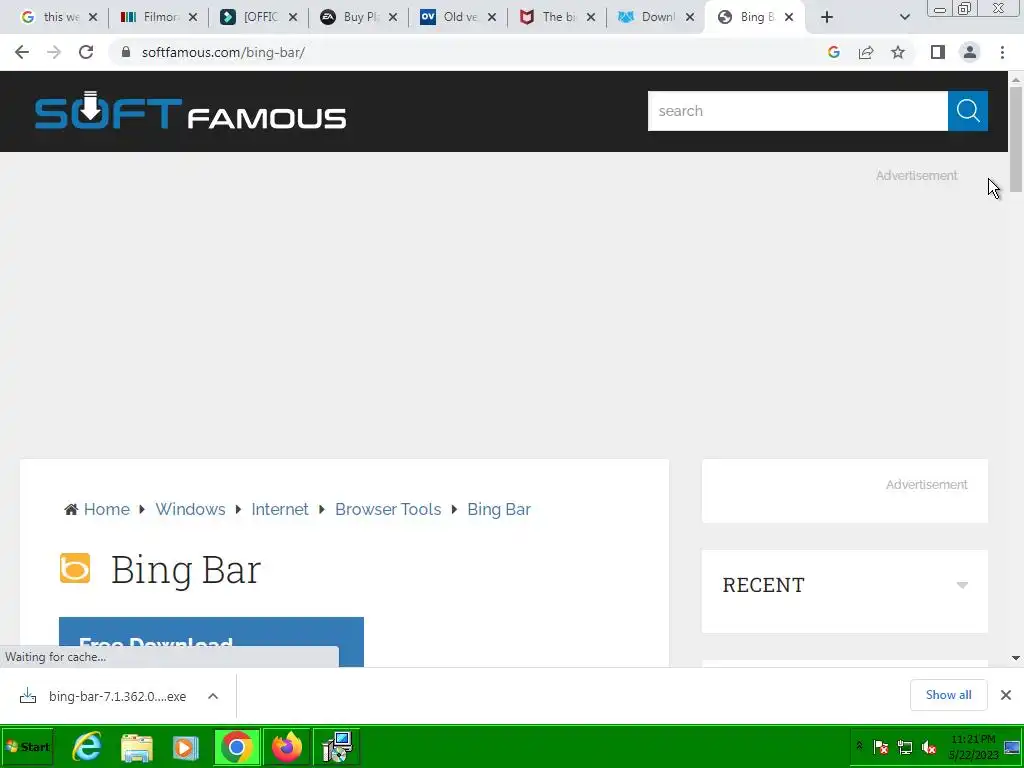Viewport: 1024px width, 768px height.
Task: Click the Show all downloads button
Action: click(x=948, y=695)
